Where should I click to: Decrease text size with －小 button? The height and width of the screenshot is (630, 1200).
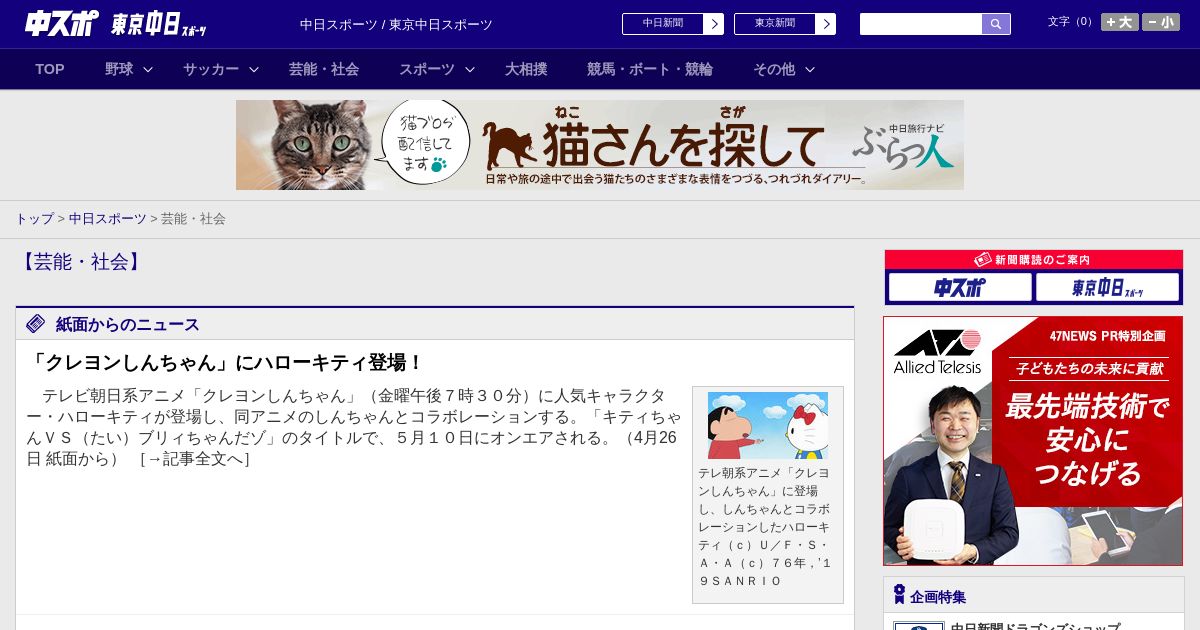(1161, 22)
